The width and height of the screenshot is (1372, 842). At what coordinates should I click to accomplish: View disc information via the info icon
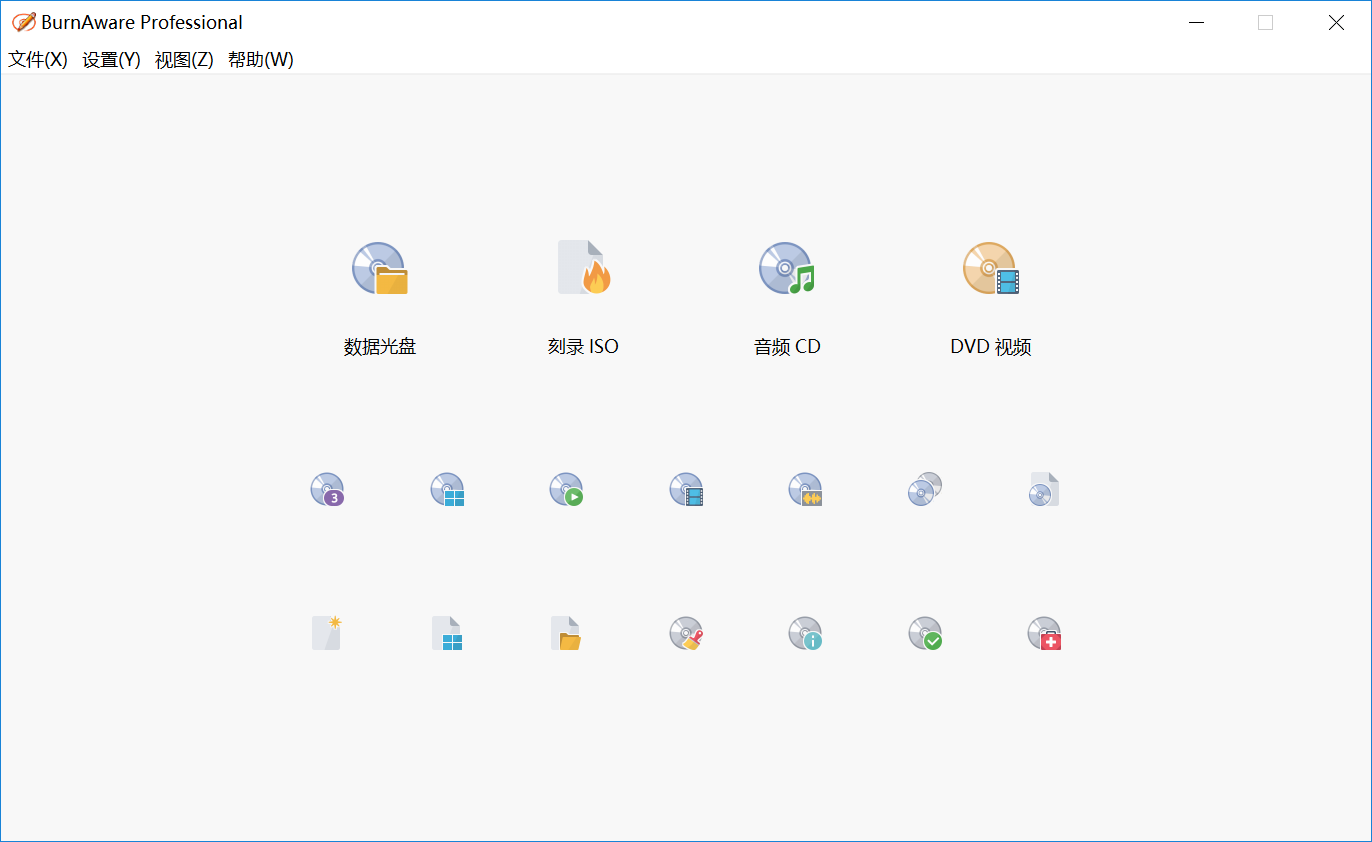click(805, 633)
